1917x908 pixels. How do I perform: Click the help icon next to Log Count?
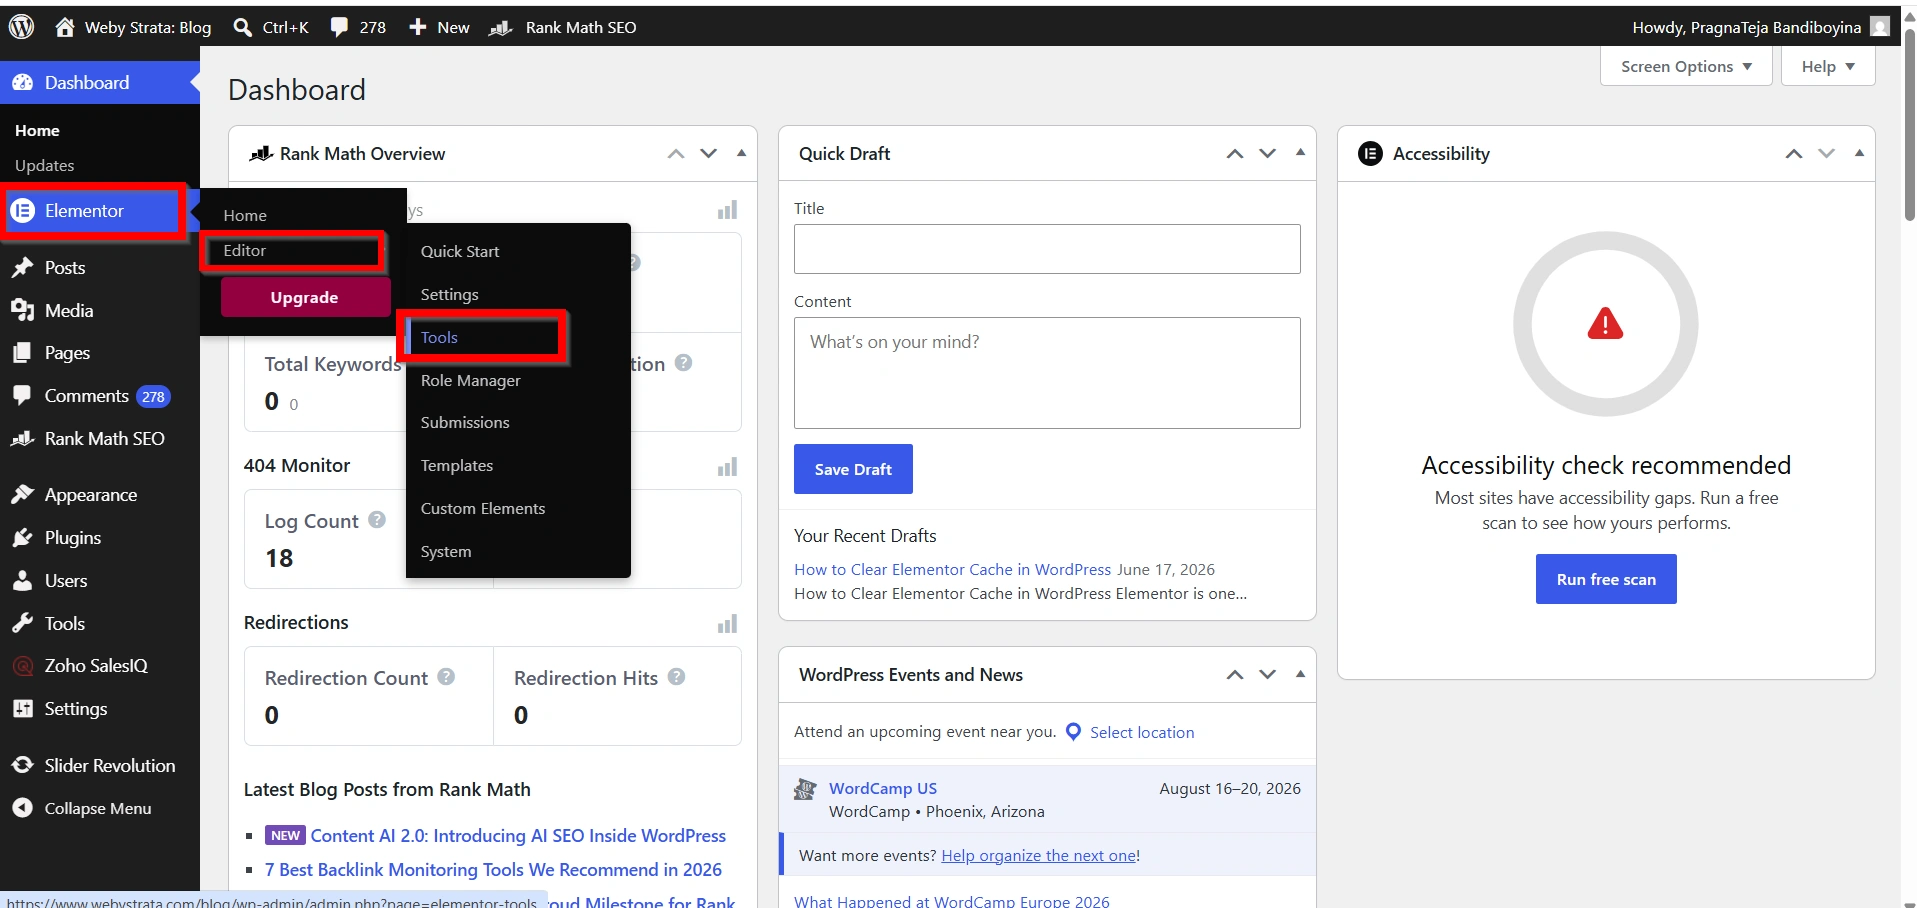[377, 520]
